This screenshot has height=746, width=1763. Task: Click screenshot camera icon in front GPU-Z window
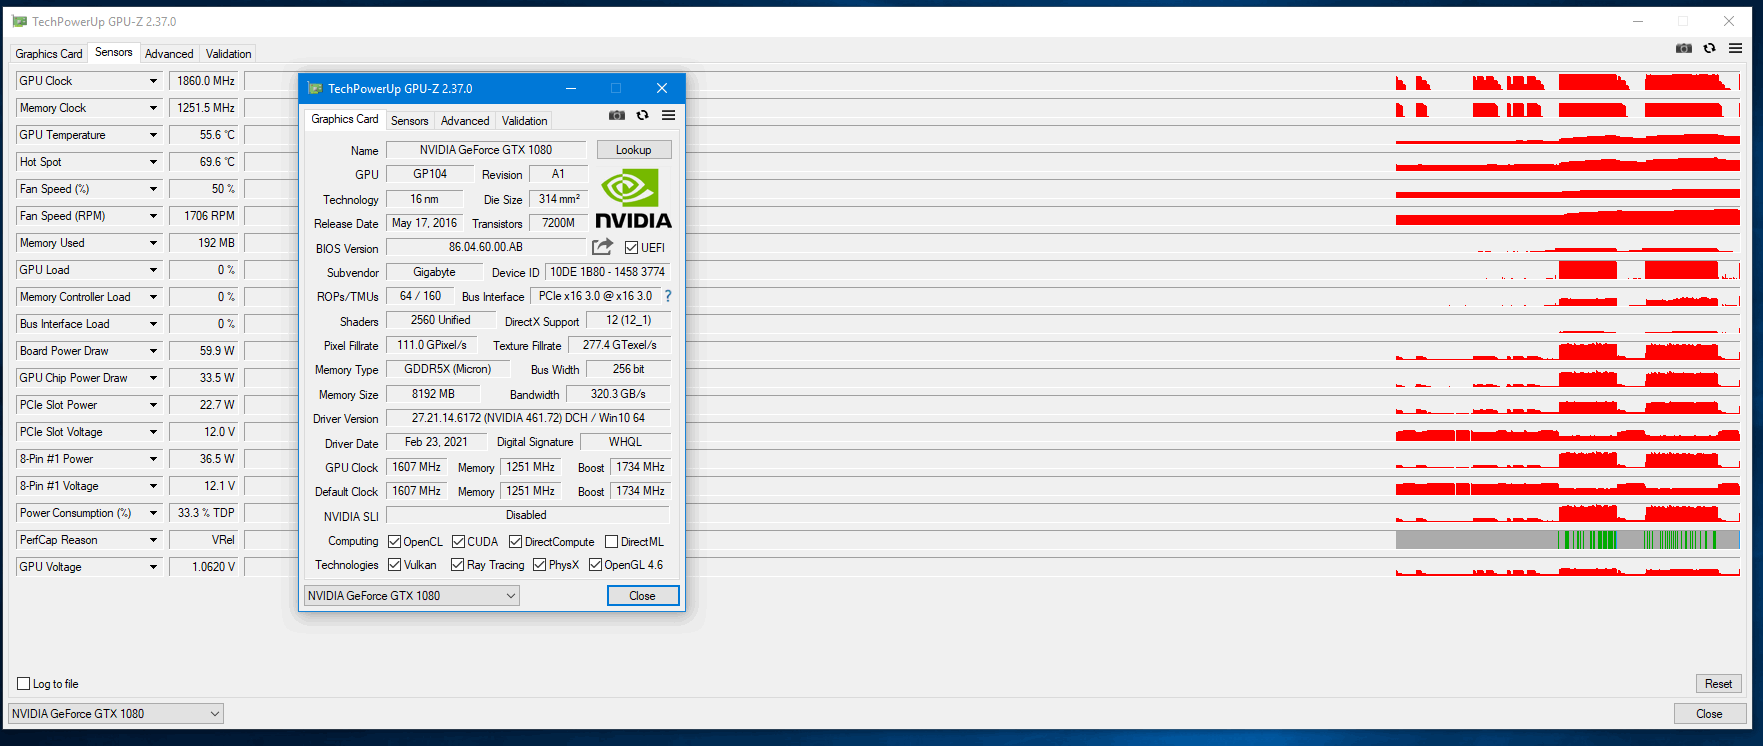(617, 115)
